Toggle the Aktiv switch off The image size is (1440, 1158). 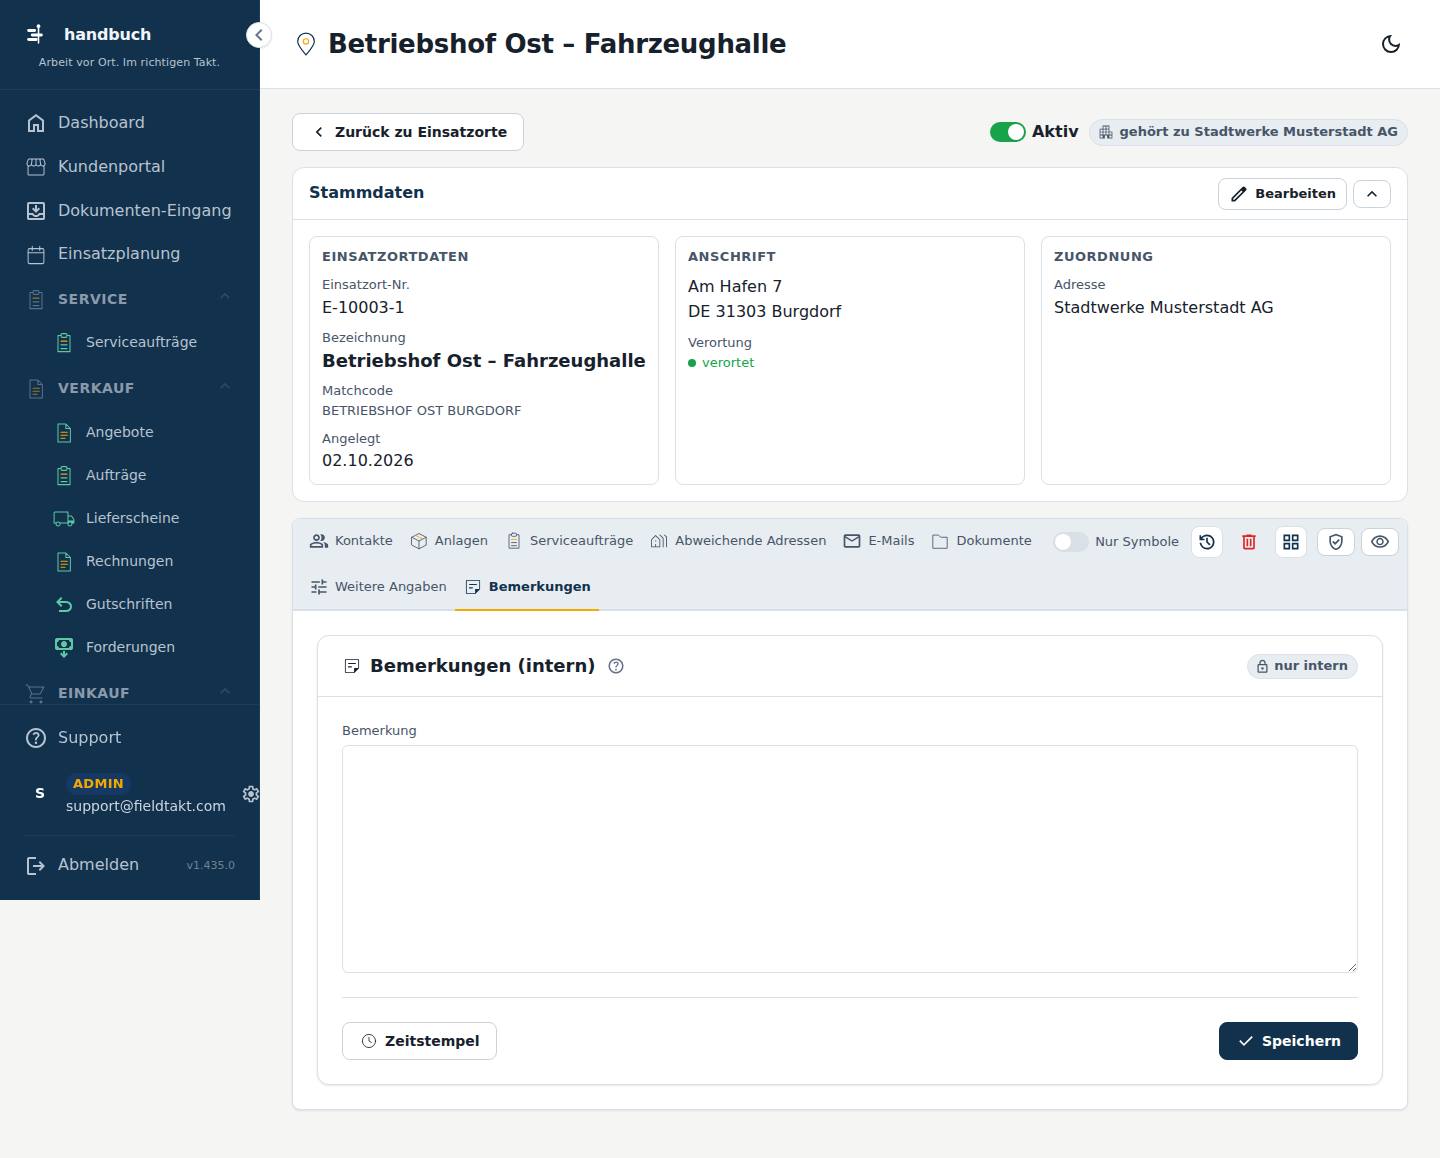[x=1007, y=132]
